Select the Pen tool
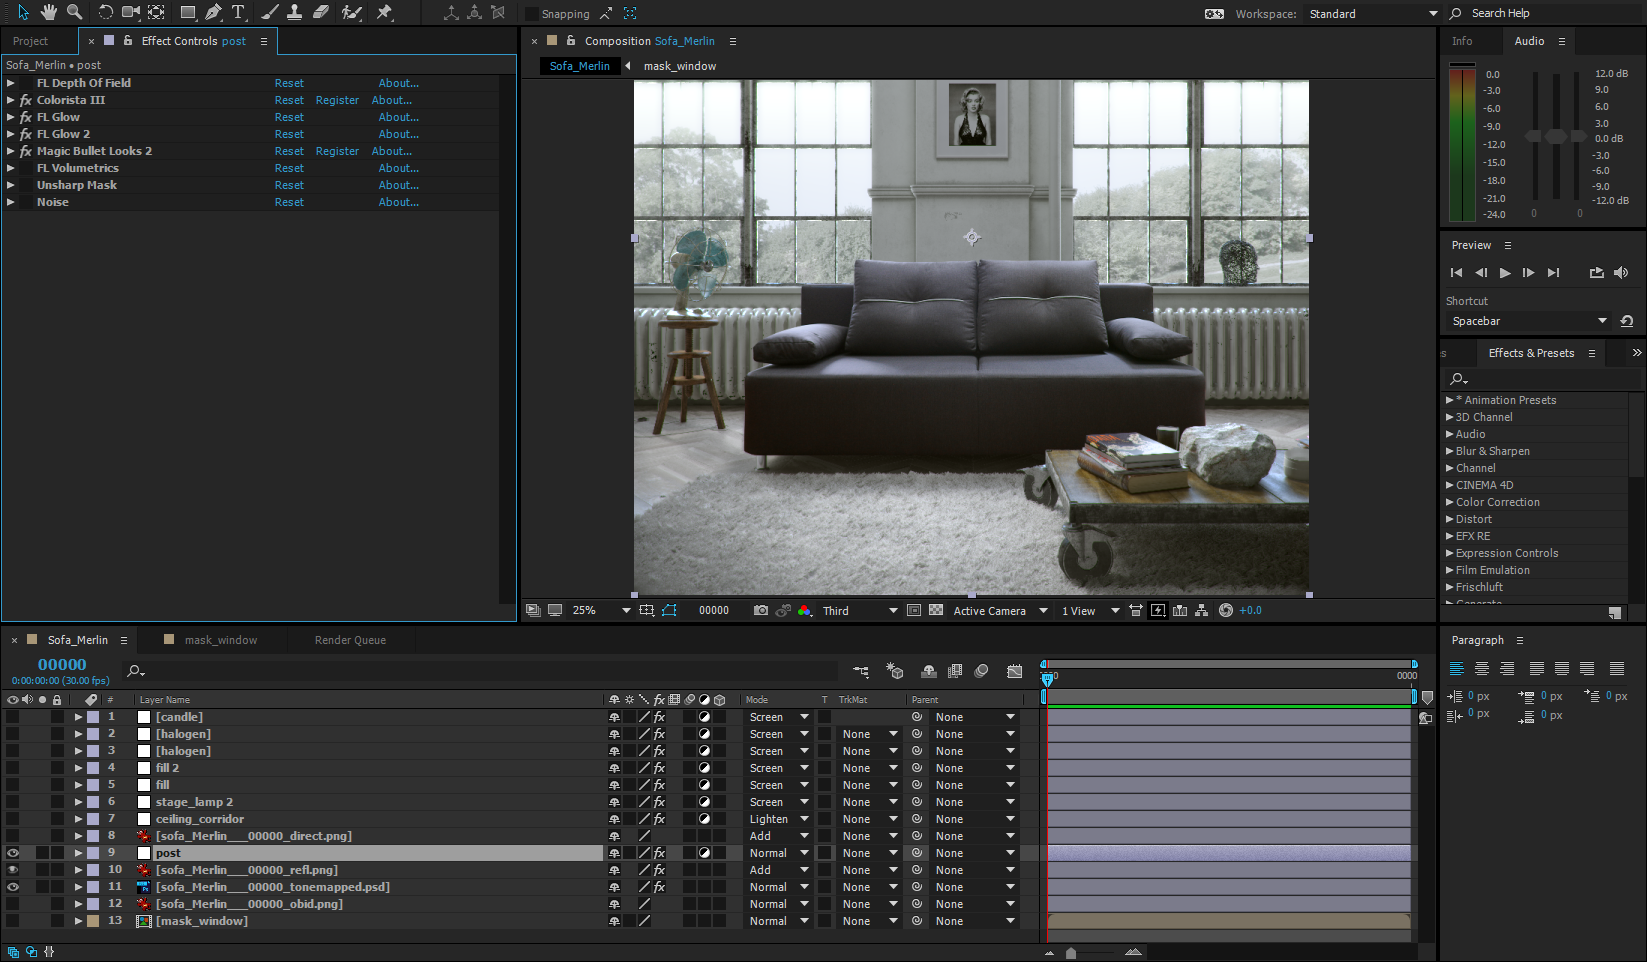1647x962 pixels. 213,12
